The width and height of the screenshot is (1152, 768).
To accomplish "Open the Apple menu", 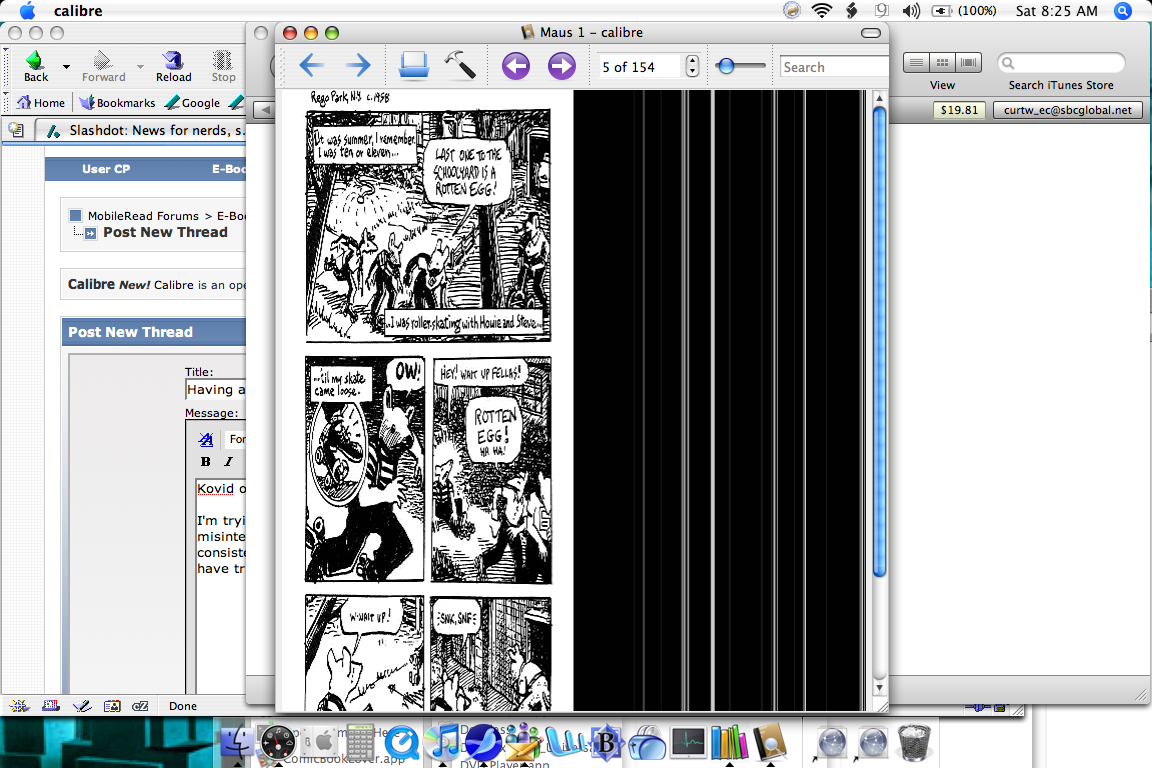I will pyautogui.click(x=27, y=10).
